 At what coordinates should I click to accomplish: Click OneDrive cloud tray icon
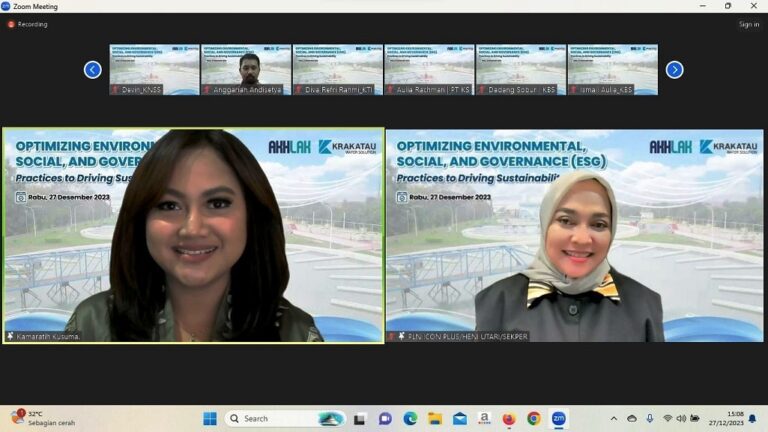coord(632,419)
